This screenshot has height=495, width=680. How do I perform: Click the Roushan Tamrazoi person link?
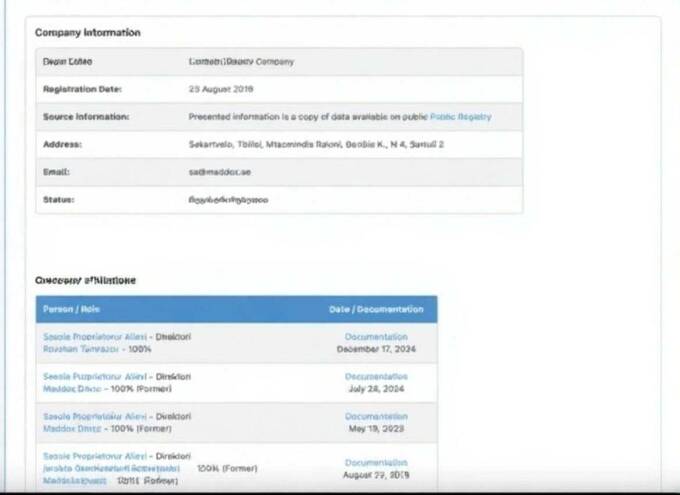tap(81, 349)
